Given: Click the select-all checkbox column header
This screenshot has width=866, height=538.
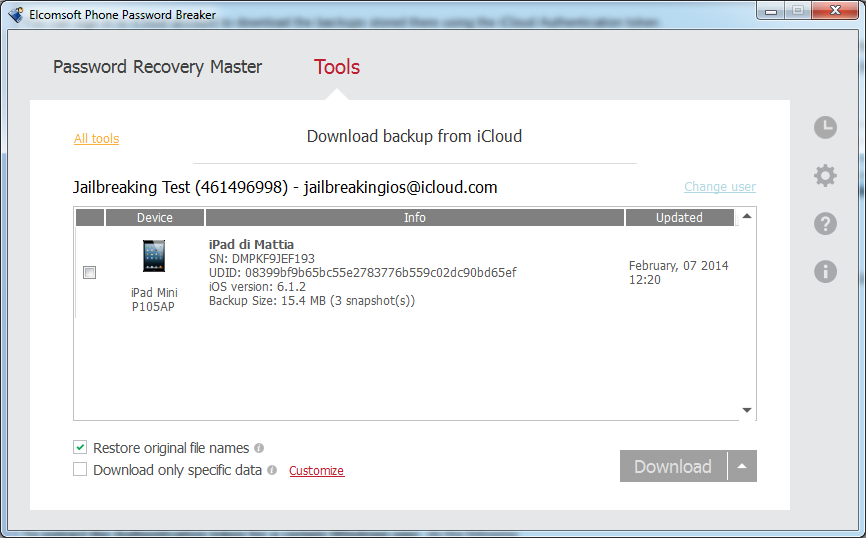Looking at the screenshot, I should click(x=89, y=218).
